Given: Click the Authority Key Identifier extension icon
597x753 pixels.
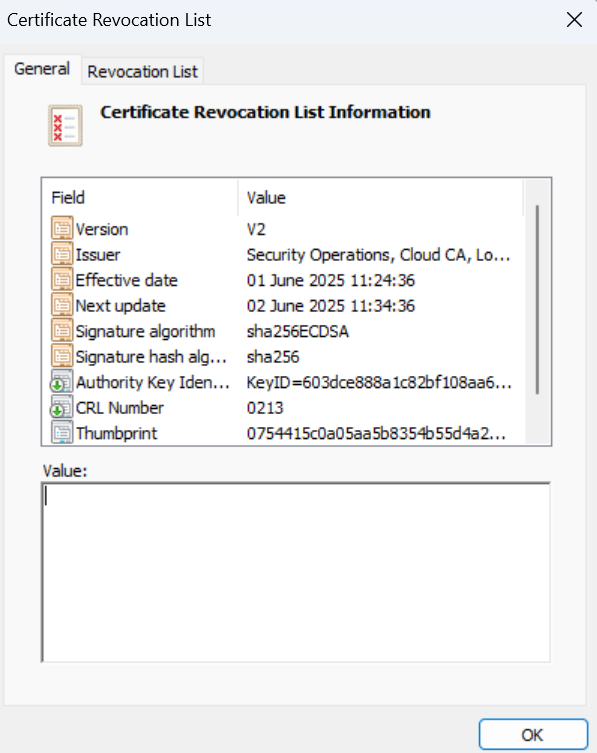Looking at the screenshot, I should [x=62, y=381].
